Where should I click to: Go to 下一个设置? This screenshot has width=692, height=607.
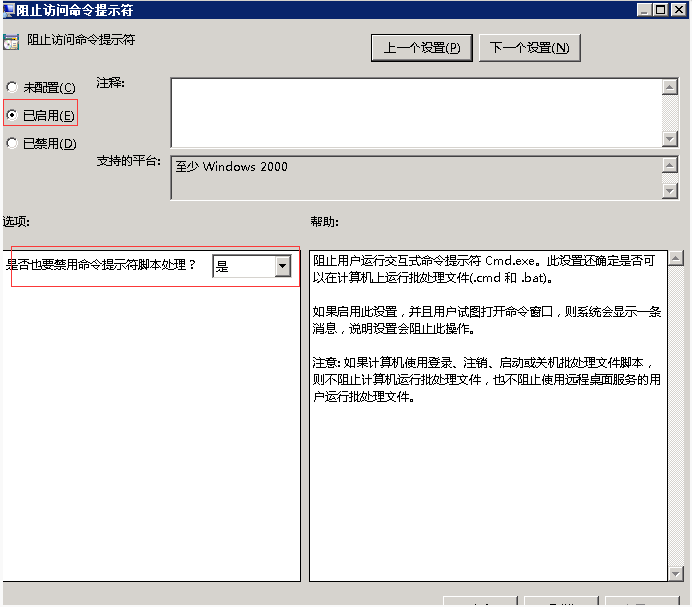click(x=530, y=47)
